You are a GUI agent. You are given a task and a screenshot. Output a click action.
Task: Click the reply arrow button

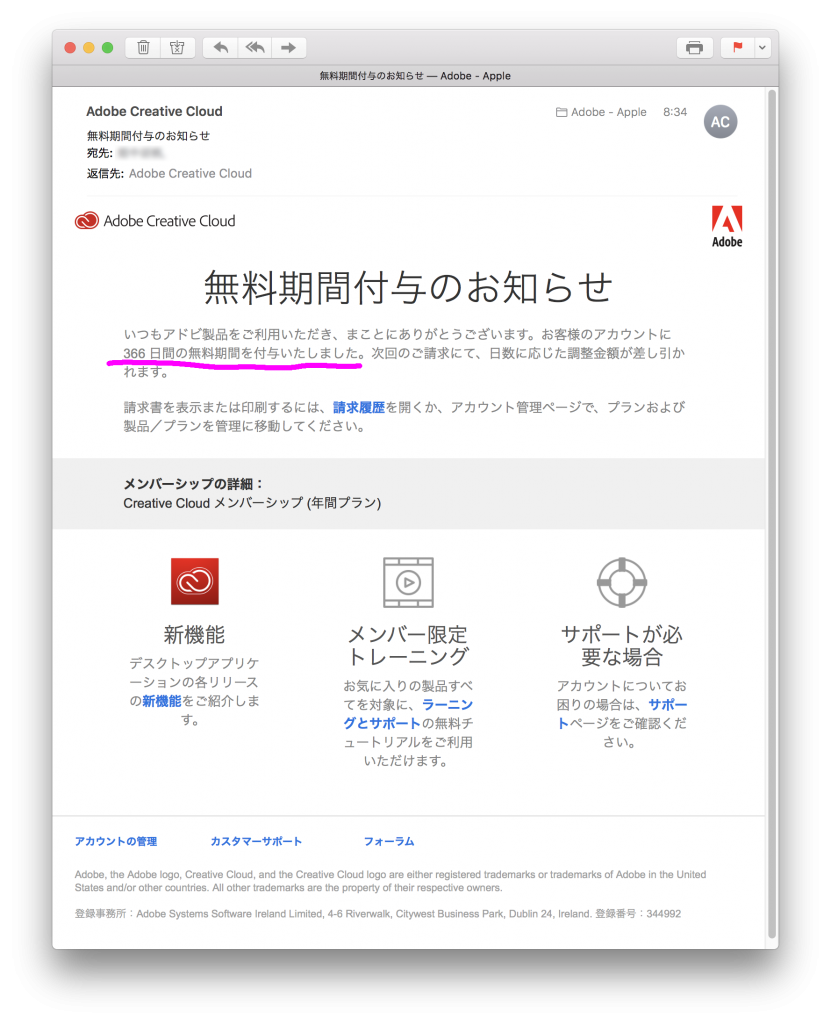[220, 48]
